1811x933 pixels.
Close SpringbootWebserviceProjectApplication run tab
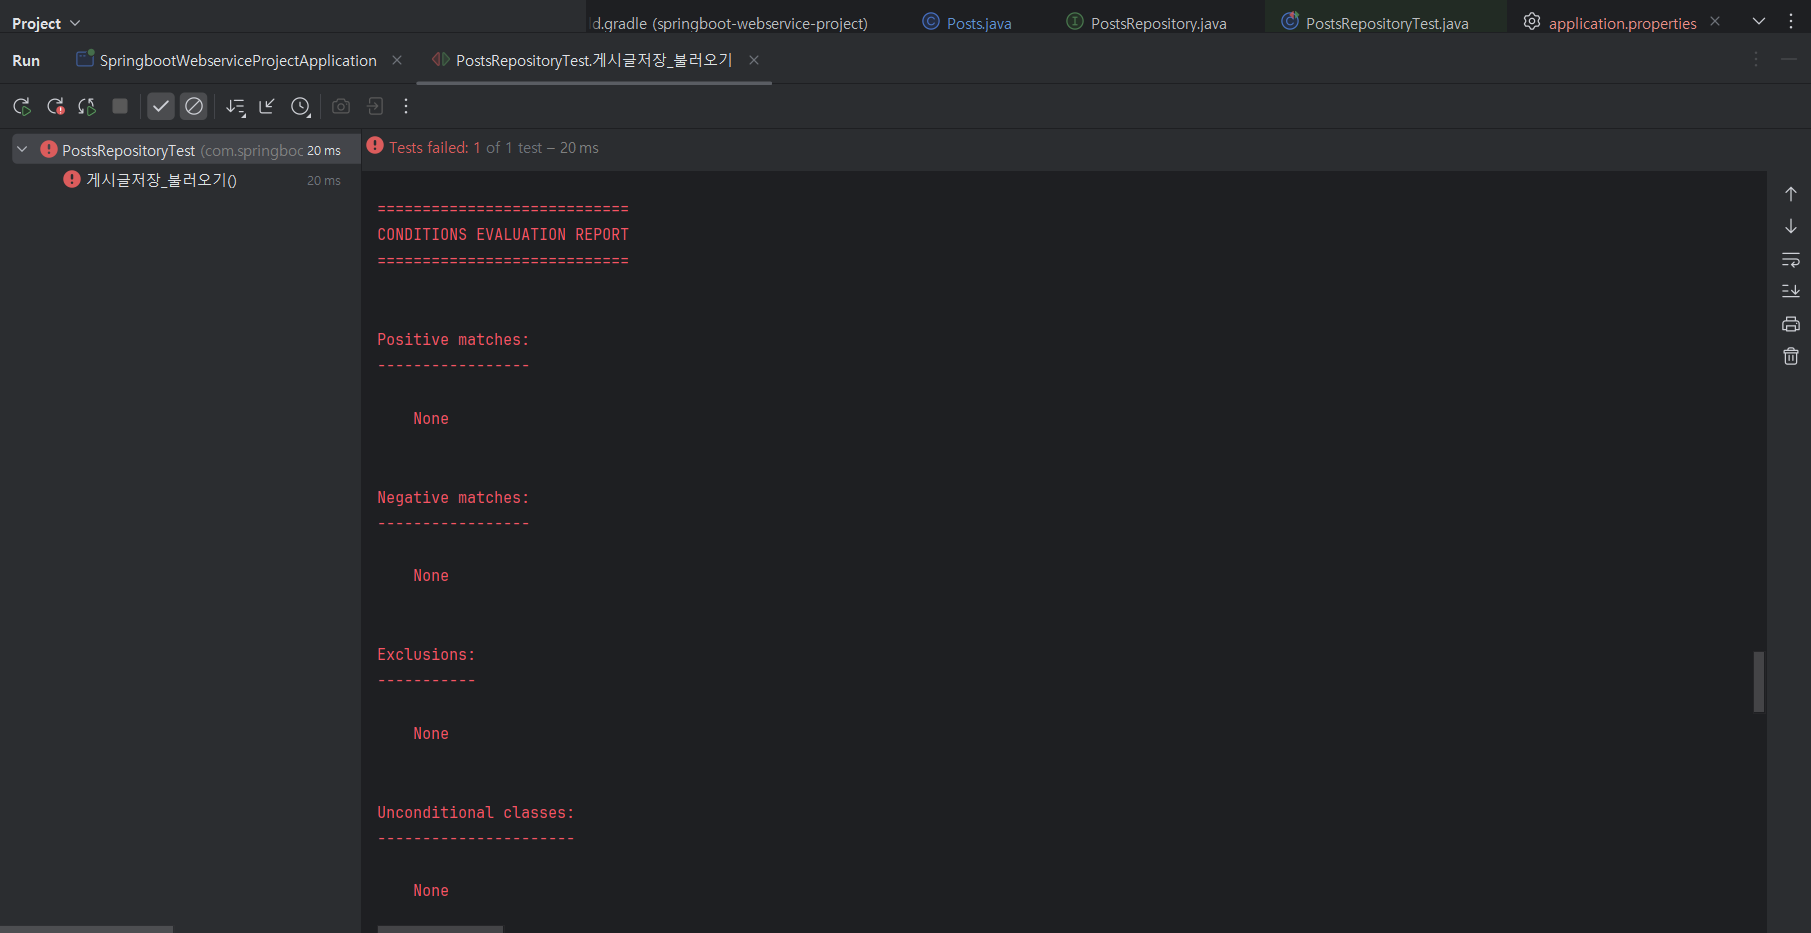[397, 60]
